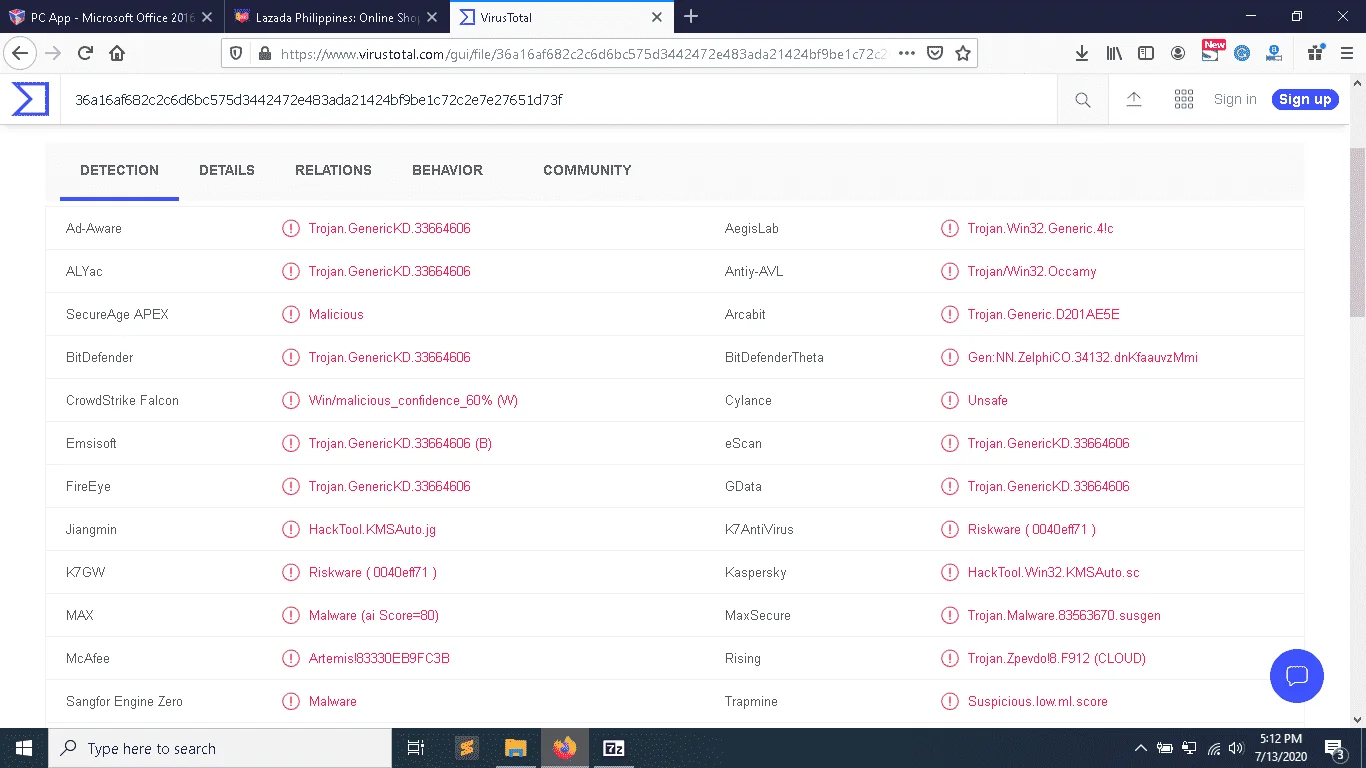Open the VirusTotal apps grid icon
1366x768 pixels.
(1184, 99)
